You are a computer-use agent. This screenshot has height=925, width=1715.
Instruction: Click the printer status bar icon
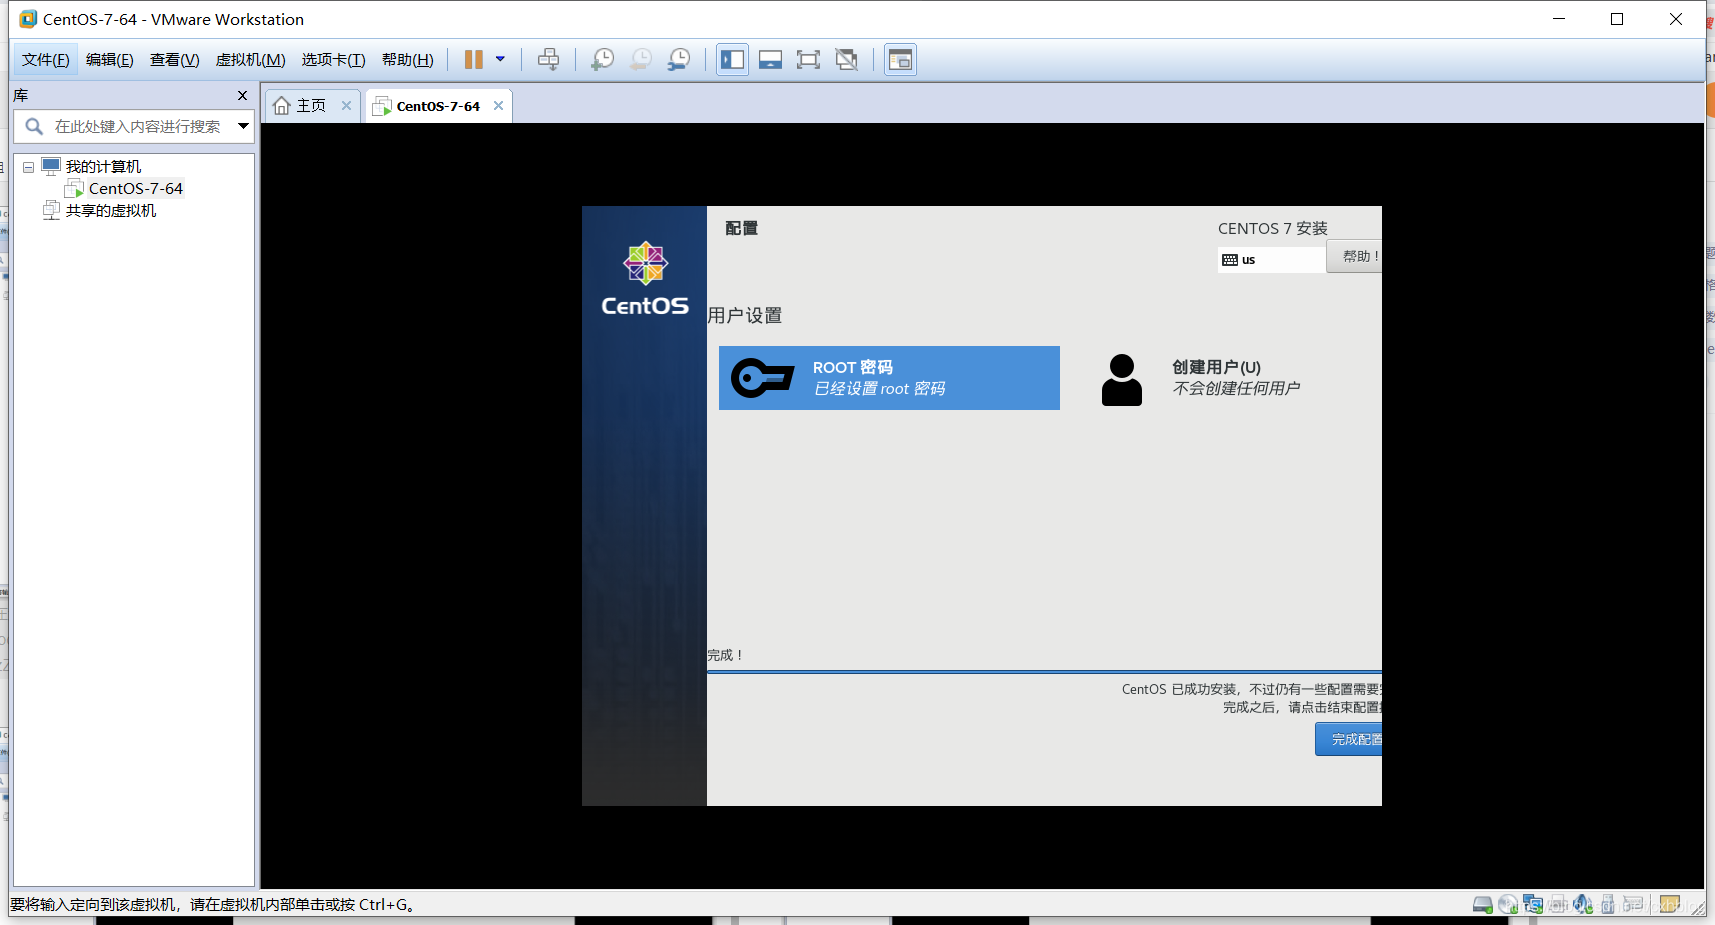click(1558, 905)
